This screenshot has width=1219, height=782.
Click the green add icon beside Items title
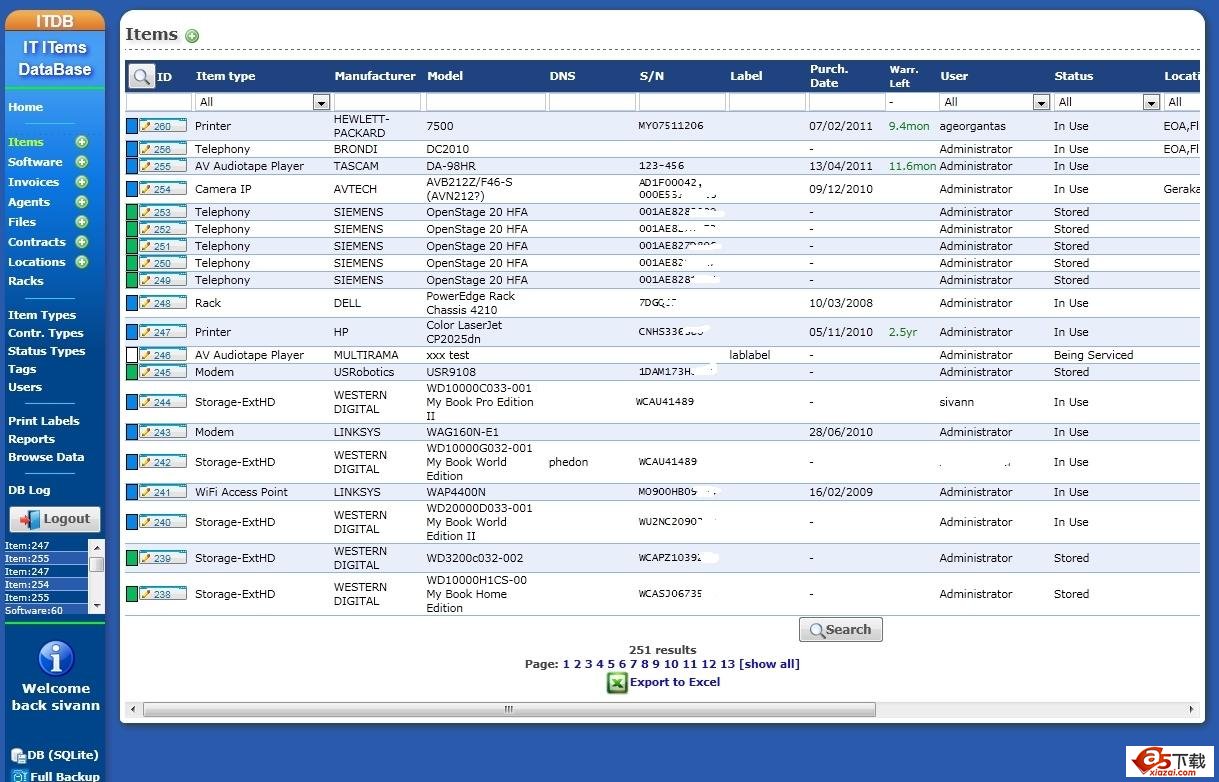[192, 36]
